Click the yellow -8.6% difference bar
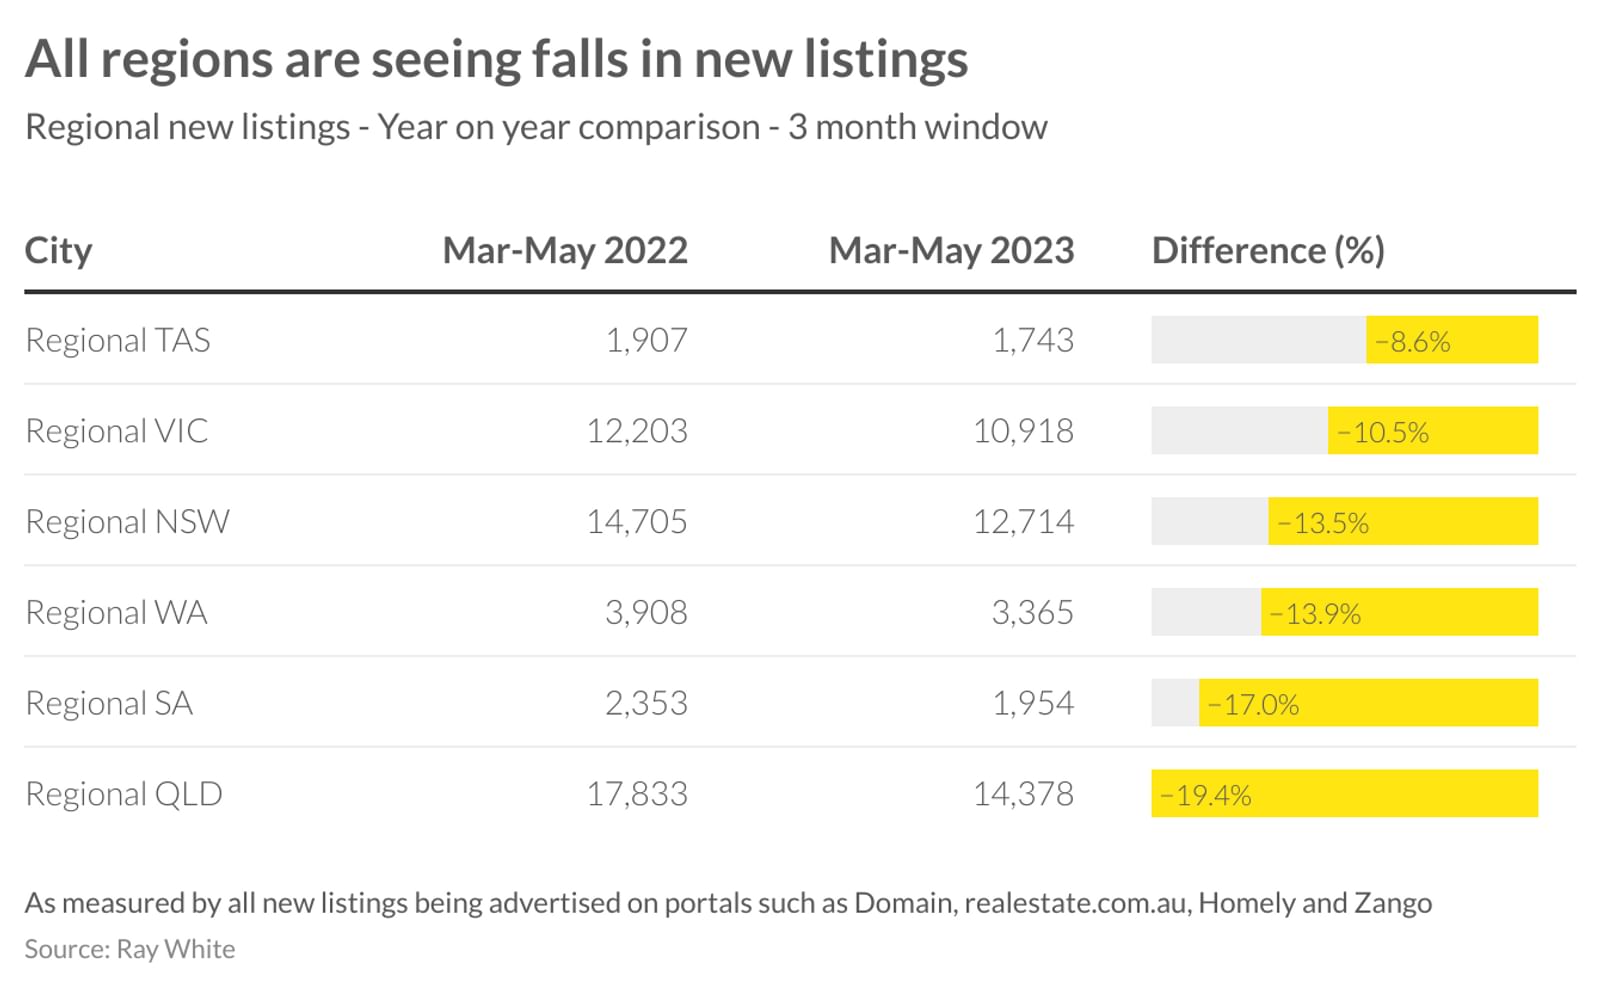 pos(1451,340)
